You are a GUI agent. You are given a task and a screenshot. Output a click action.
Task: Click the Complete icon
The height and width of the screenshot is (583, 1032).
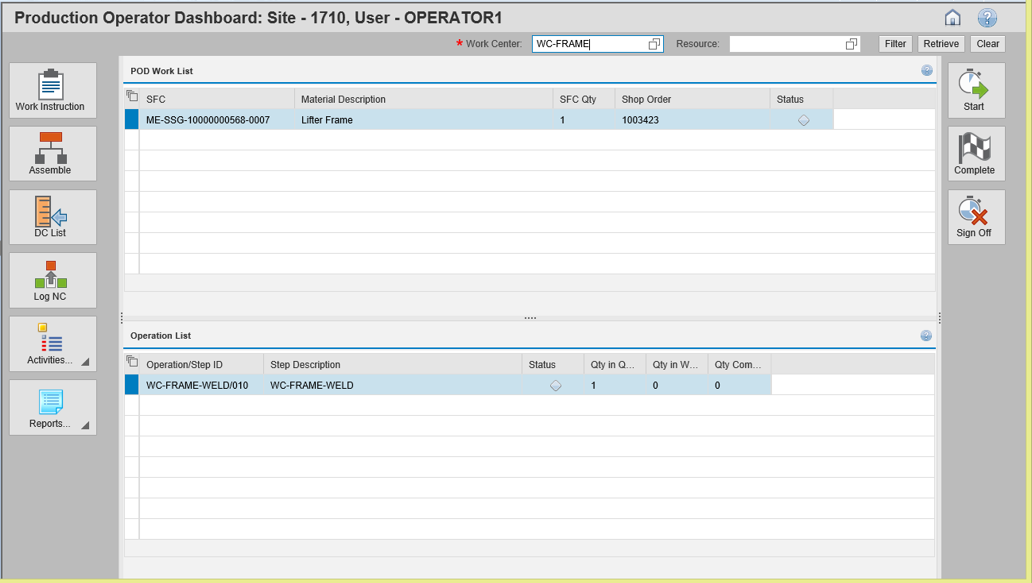pyautogui.click(x=976, y=153)
